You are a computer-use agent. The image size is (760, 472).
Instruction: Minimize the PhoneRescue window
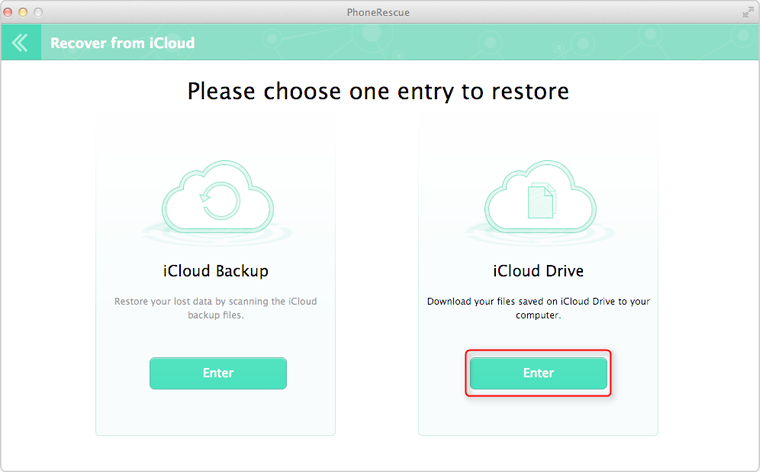pyautogui.click(x=26, y=11)
